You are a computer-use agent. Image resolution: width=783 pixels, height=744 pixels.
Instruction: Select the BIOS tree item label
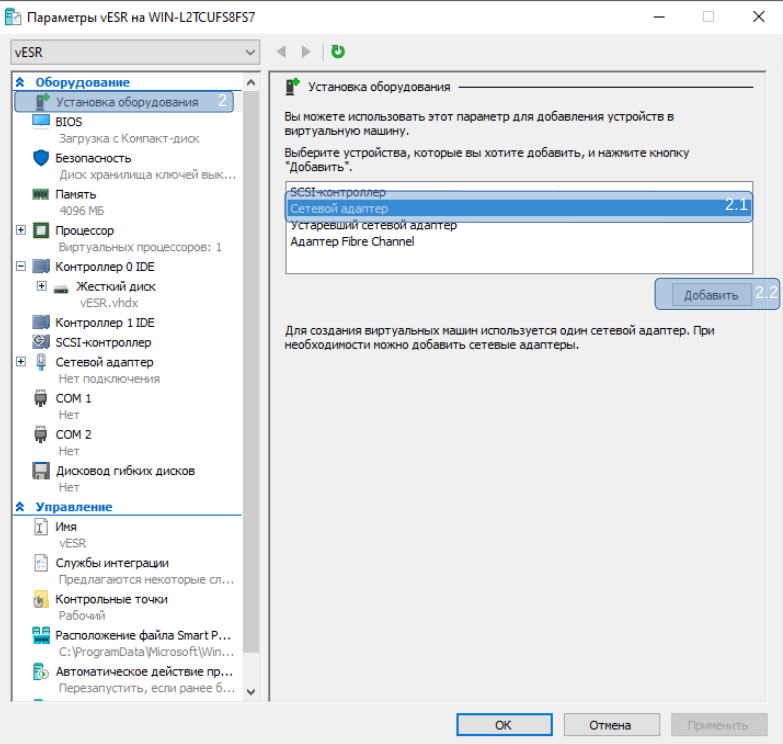click(x=68, y=122)
